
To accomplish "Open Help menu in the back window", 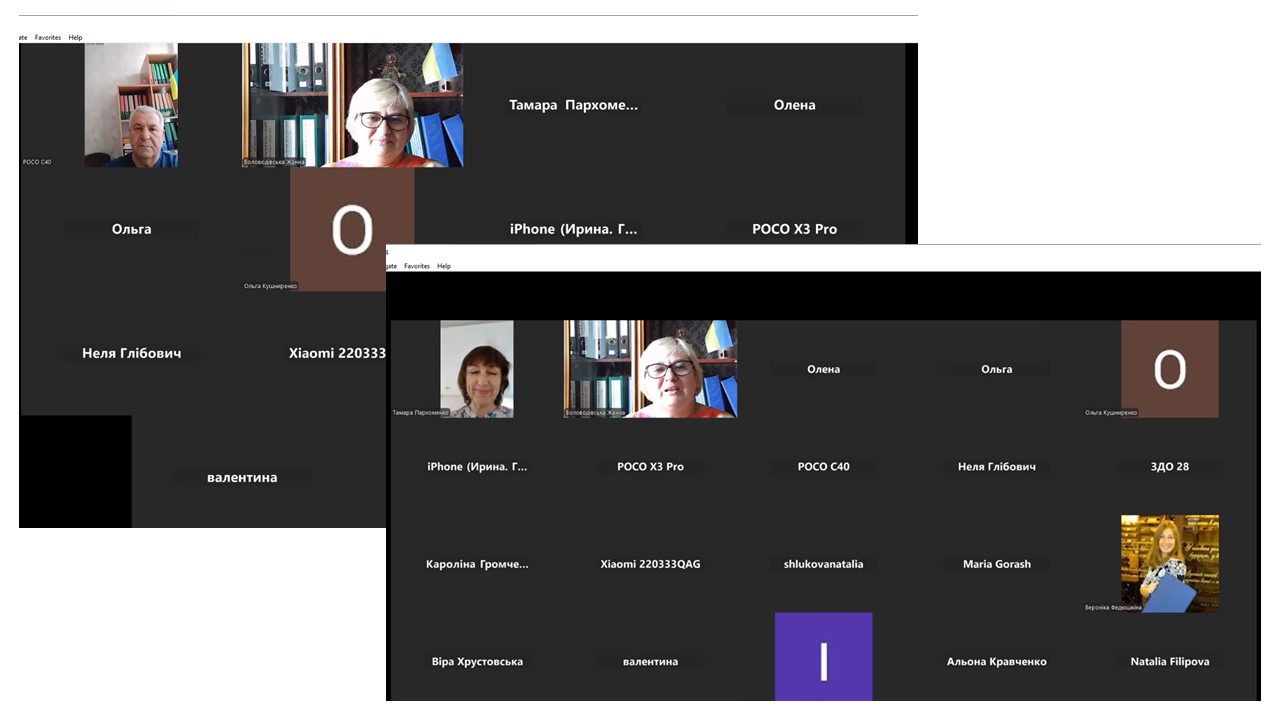I will click(75, 37).
